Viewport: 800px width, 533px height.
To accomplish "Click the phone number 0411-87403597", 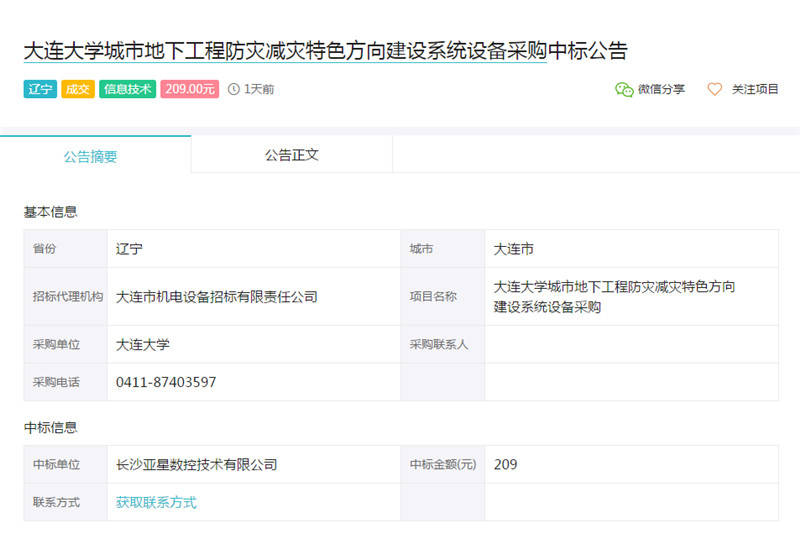I will pos(166,382).
